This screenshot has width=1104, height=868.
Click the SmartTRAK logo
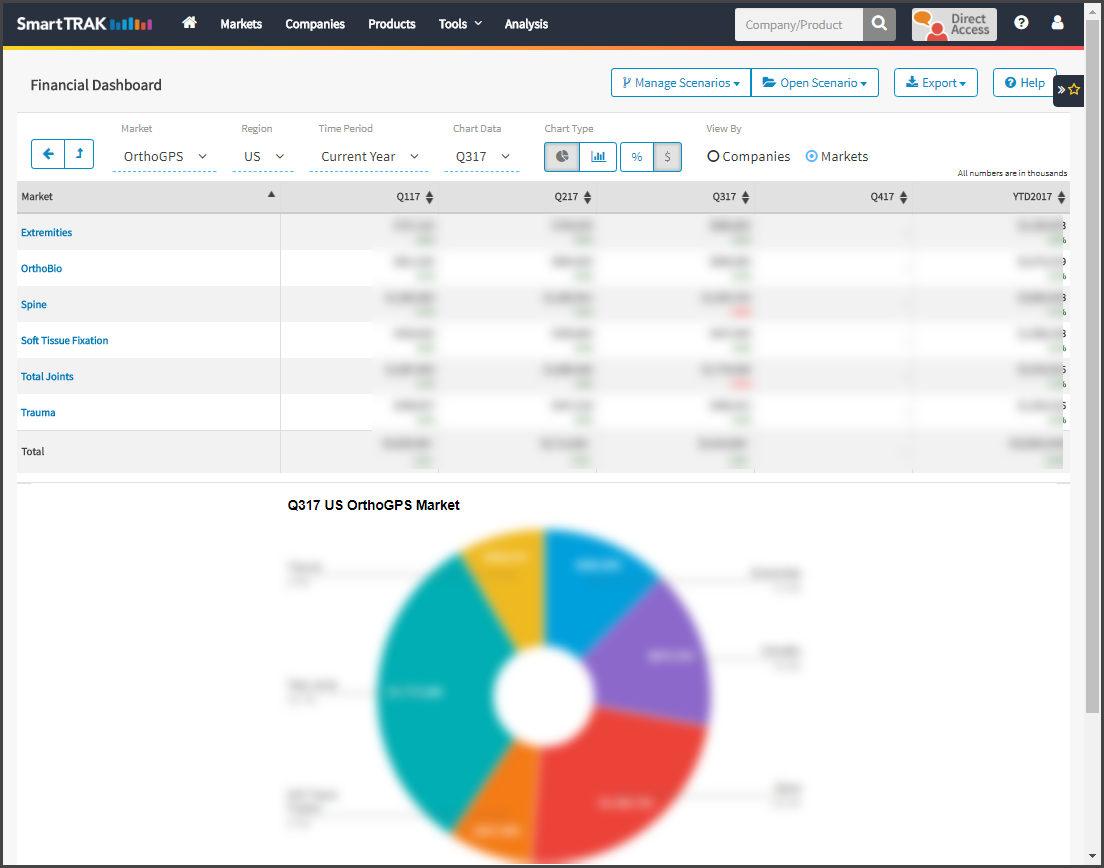pos(84,23)
